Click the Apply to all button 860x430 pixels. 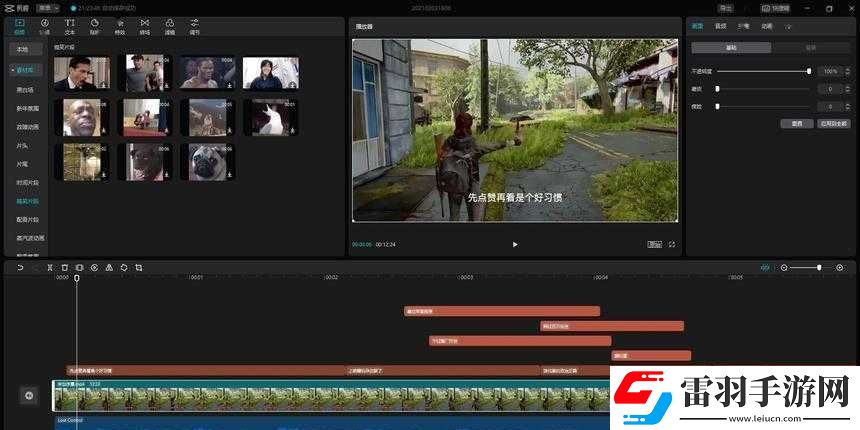(834, 124)
